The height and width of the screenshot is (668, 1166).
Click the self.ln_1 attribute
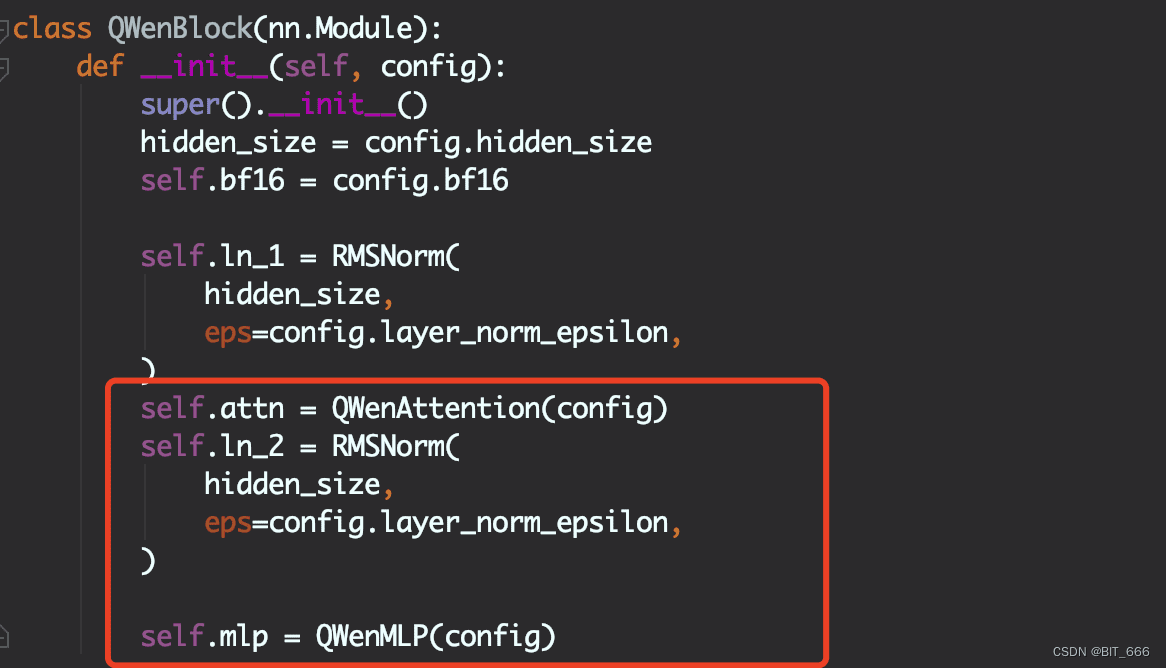tap(213, 257)
